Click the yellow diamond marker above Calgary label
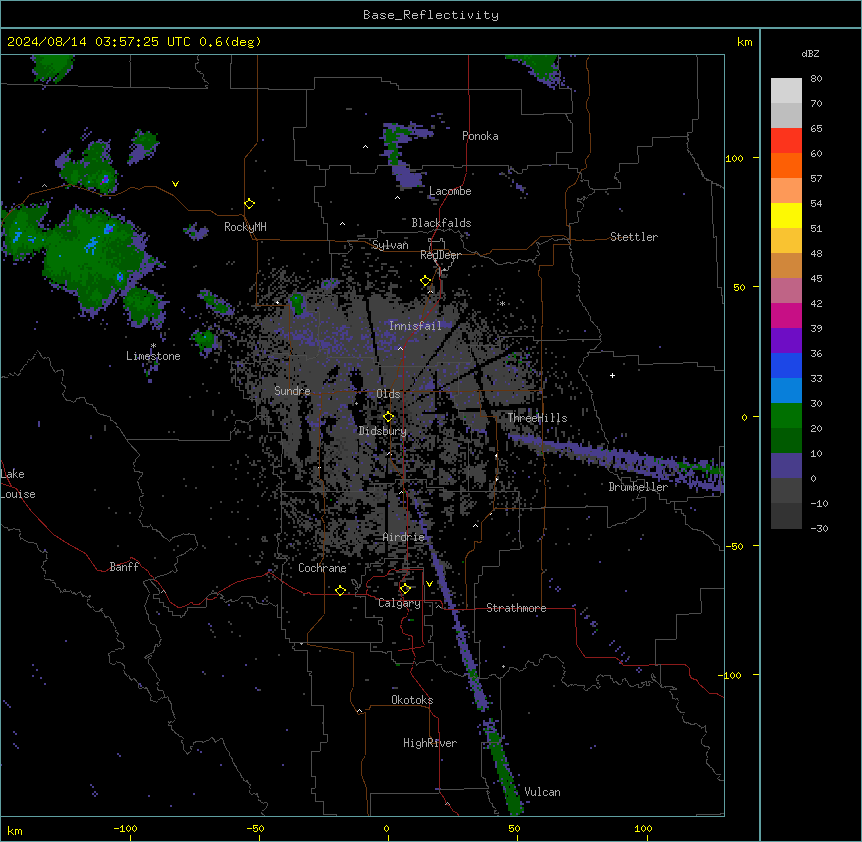 405,589
